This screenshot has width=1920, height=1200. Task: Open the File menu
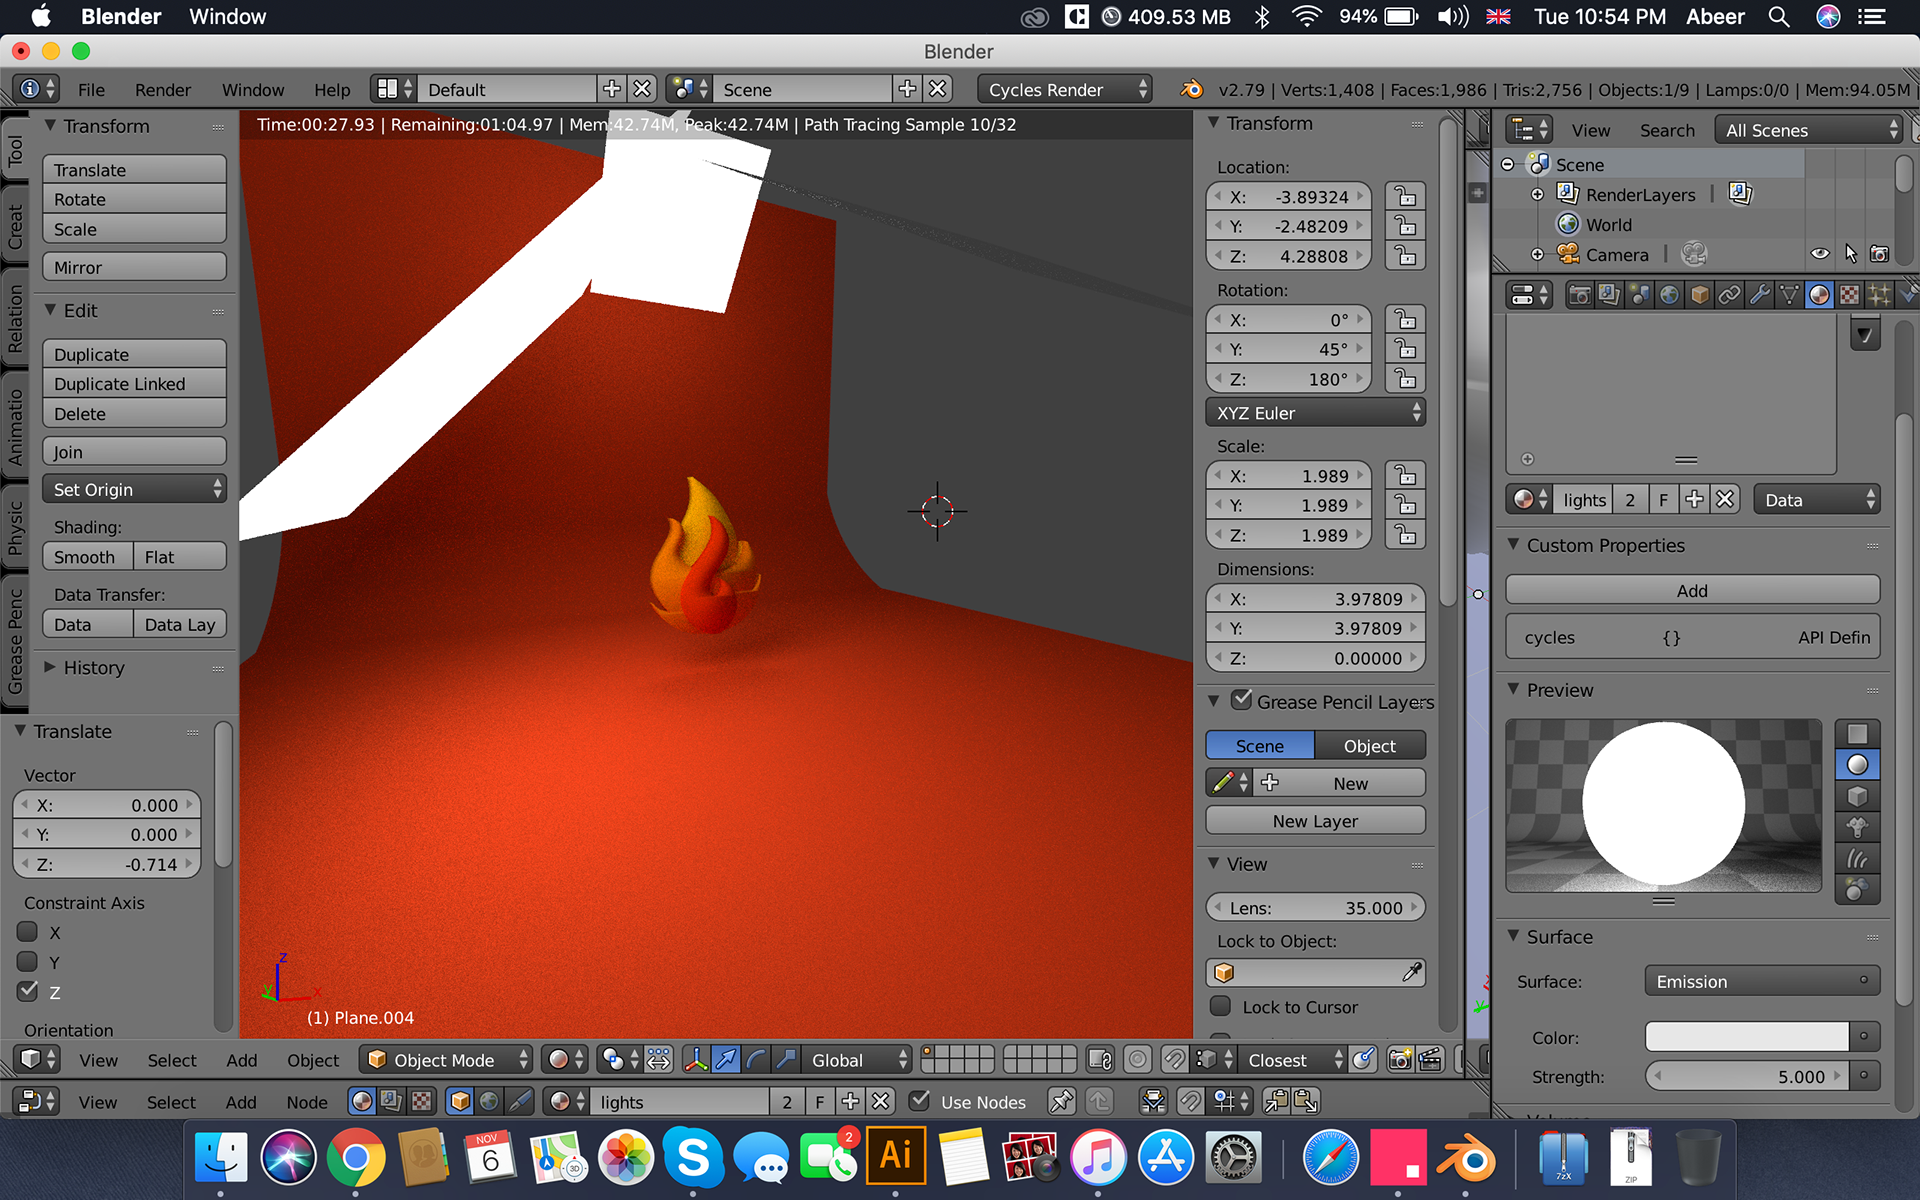[91, 89]
